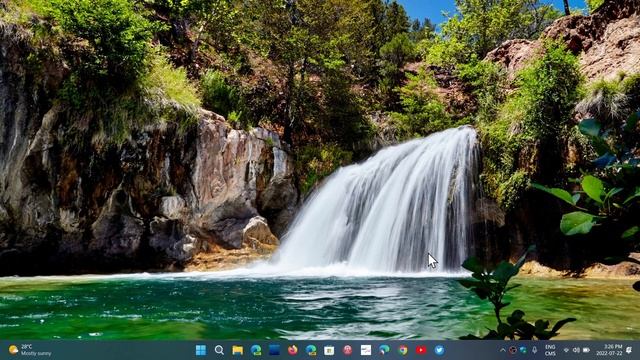Open the Windows Start menu
The width and height of the screenshot is (640, 360).
[x=201, y=350]
